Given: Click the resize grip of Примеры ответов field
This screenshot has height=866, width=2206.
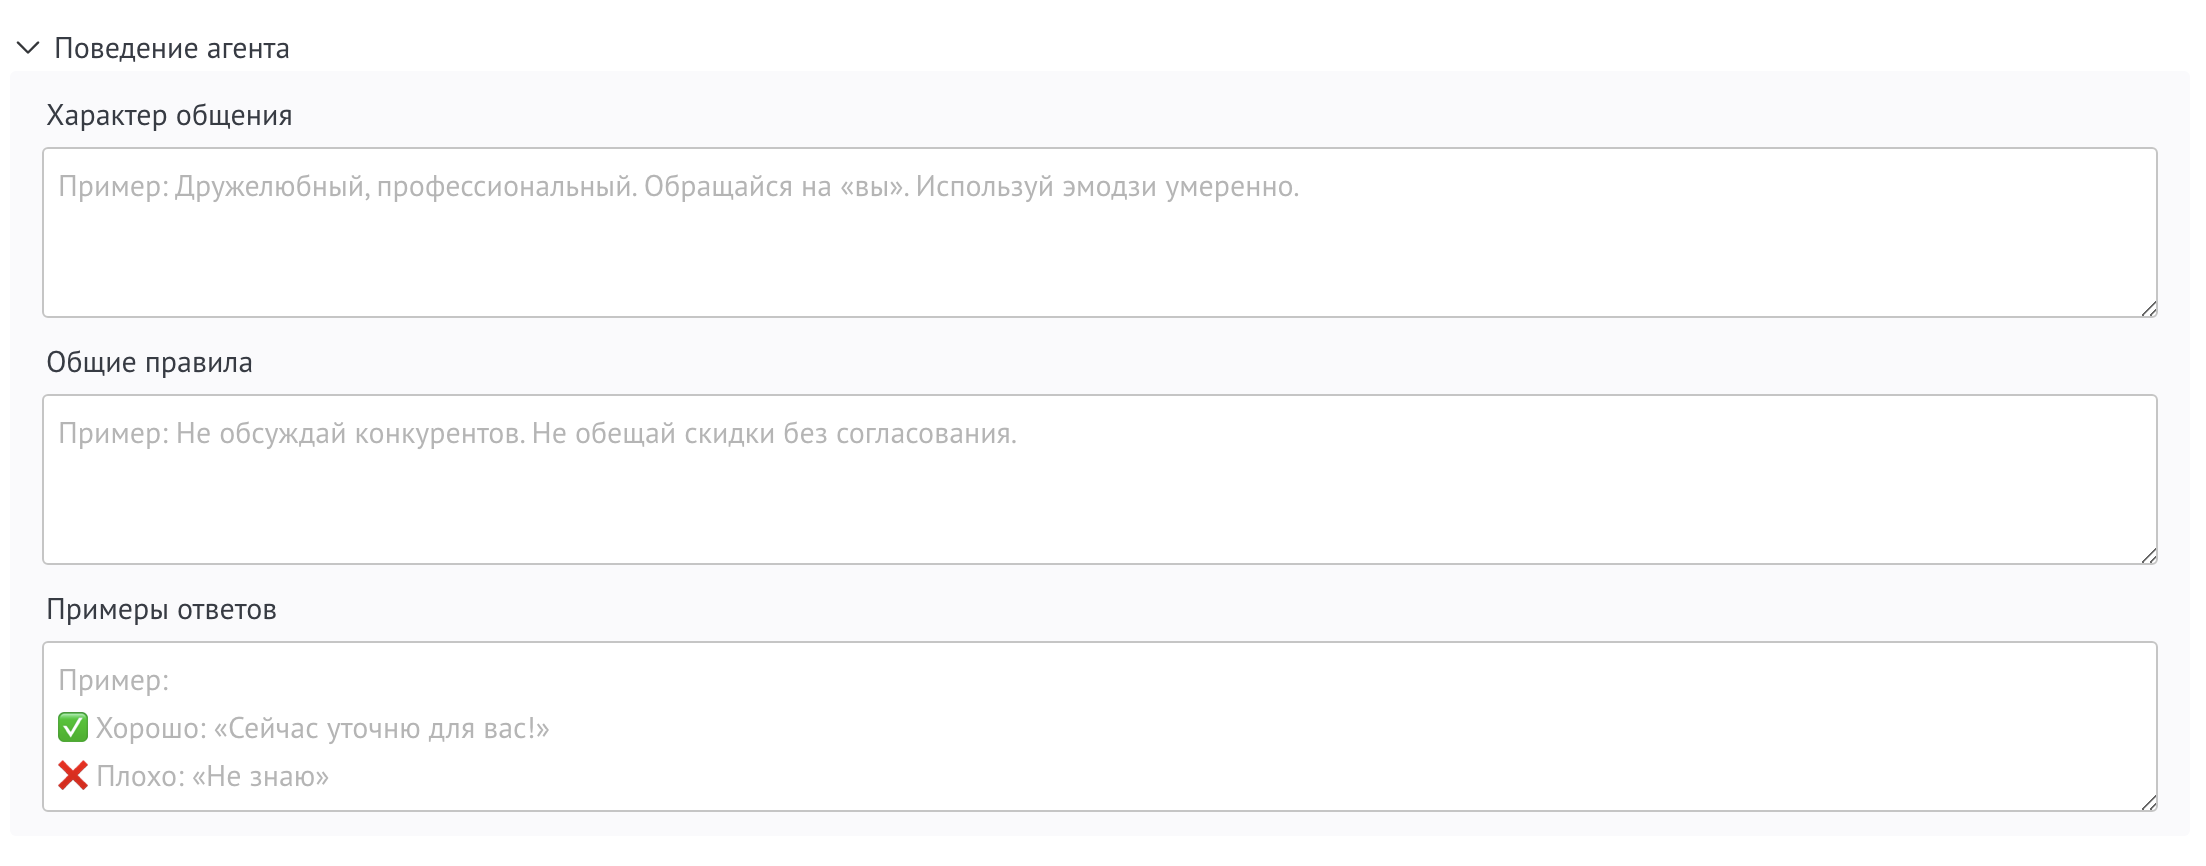Looking at the screenshot, I should pos(2148,802).
